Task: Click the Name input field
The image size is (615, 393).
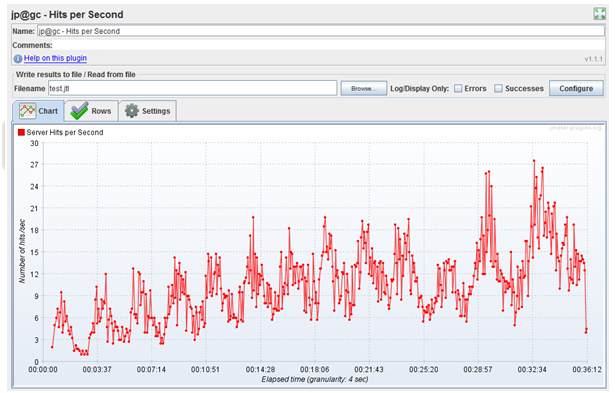Action: (x=321, y=31)
